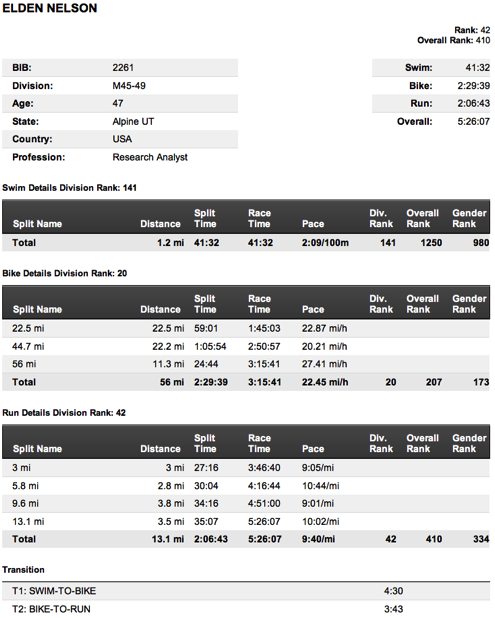Select the BIB number 2261 value
This screenshot has width=495, height=618.
123,68
